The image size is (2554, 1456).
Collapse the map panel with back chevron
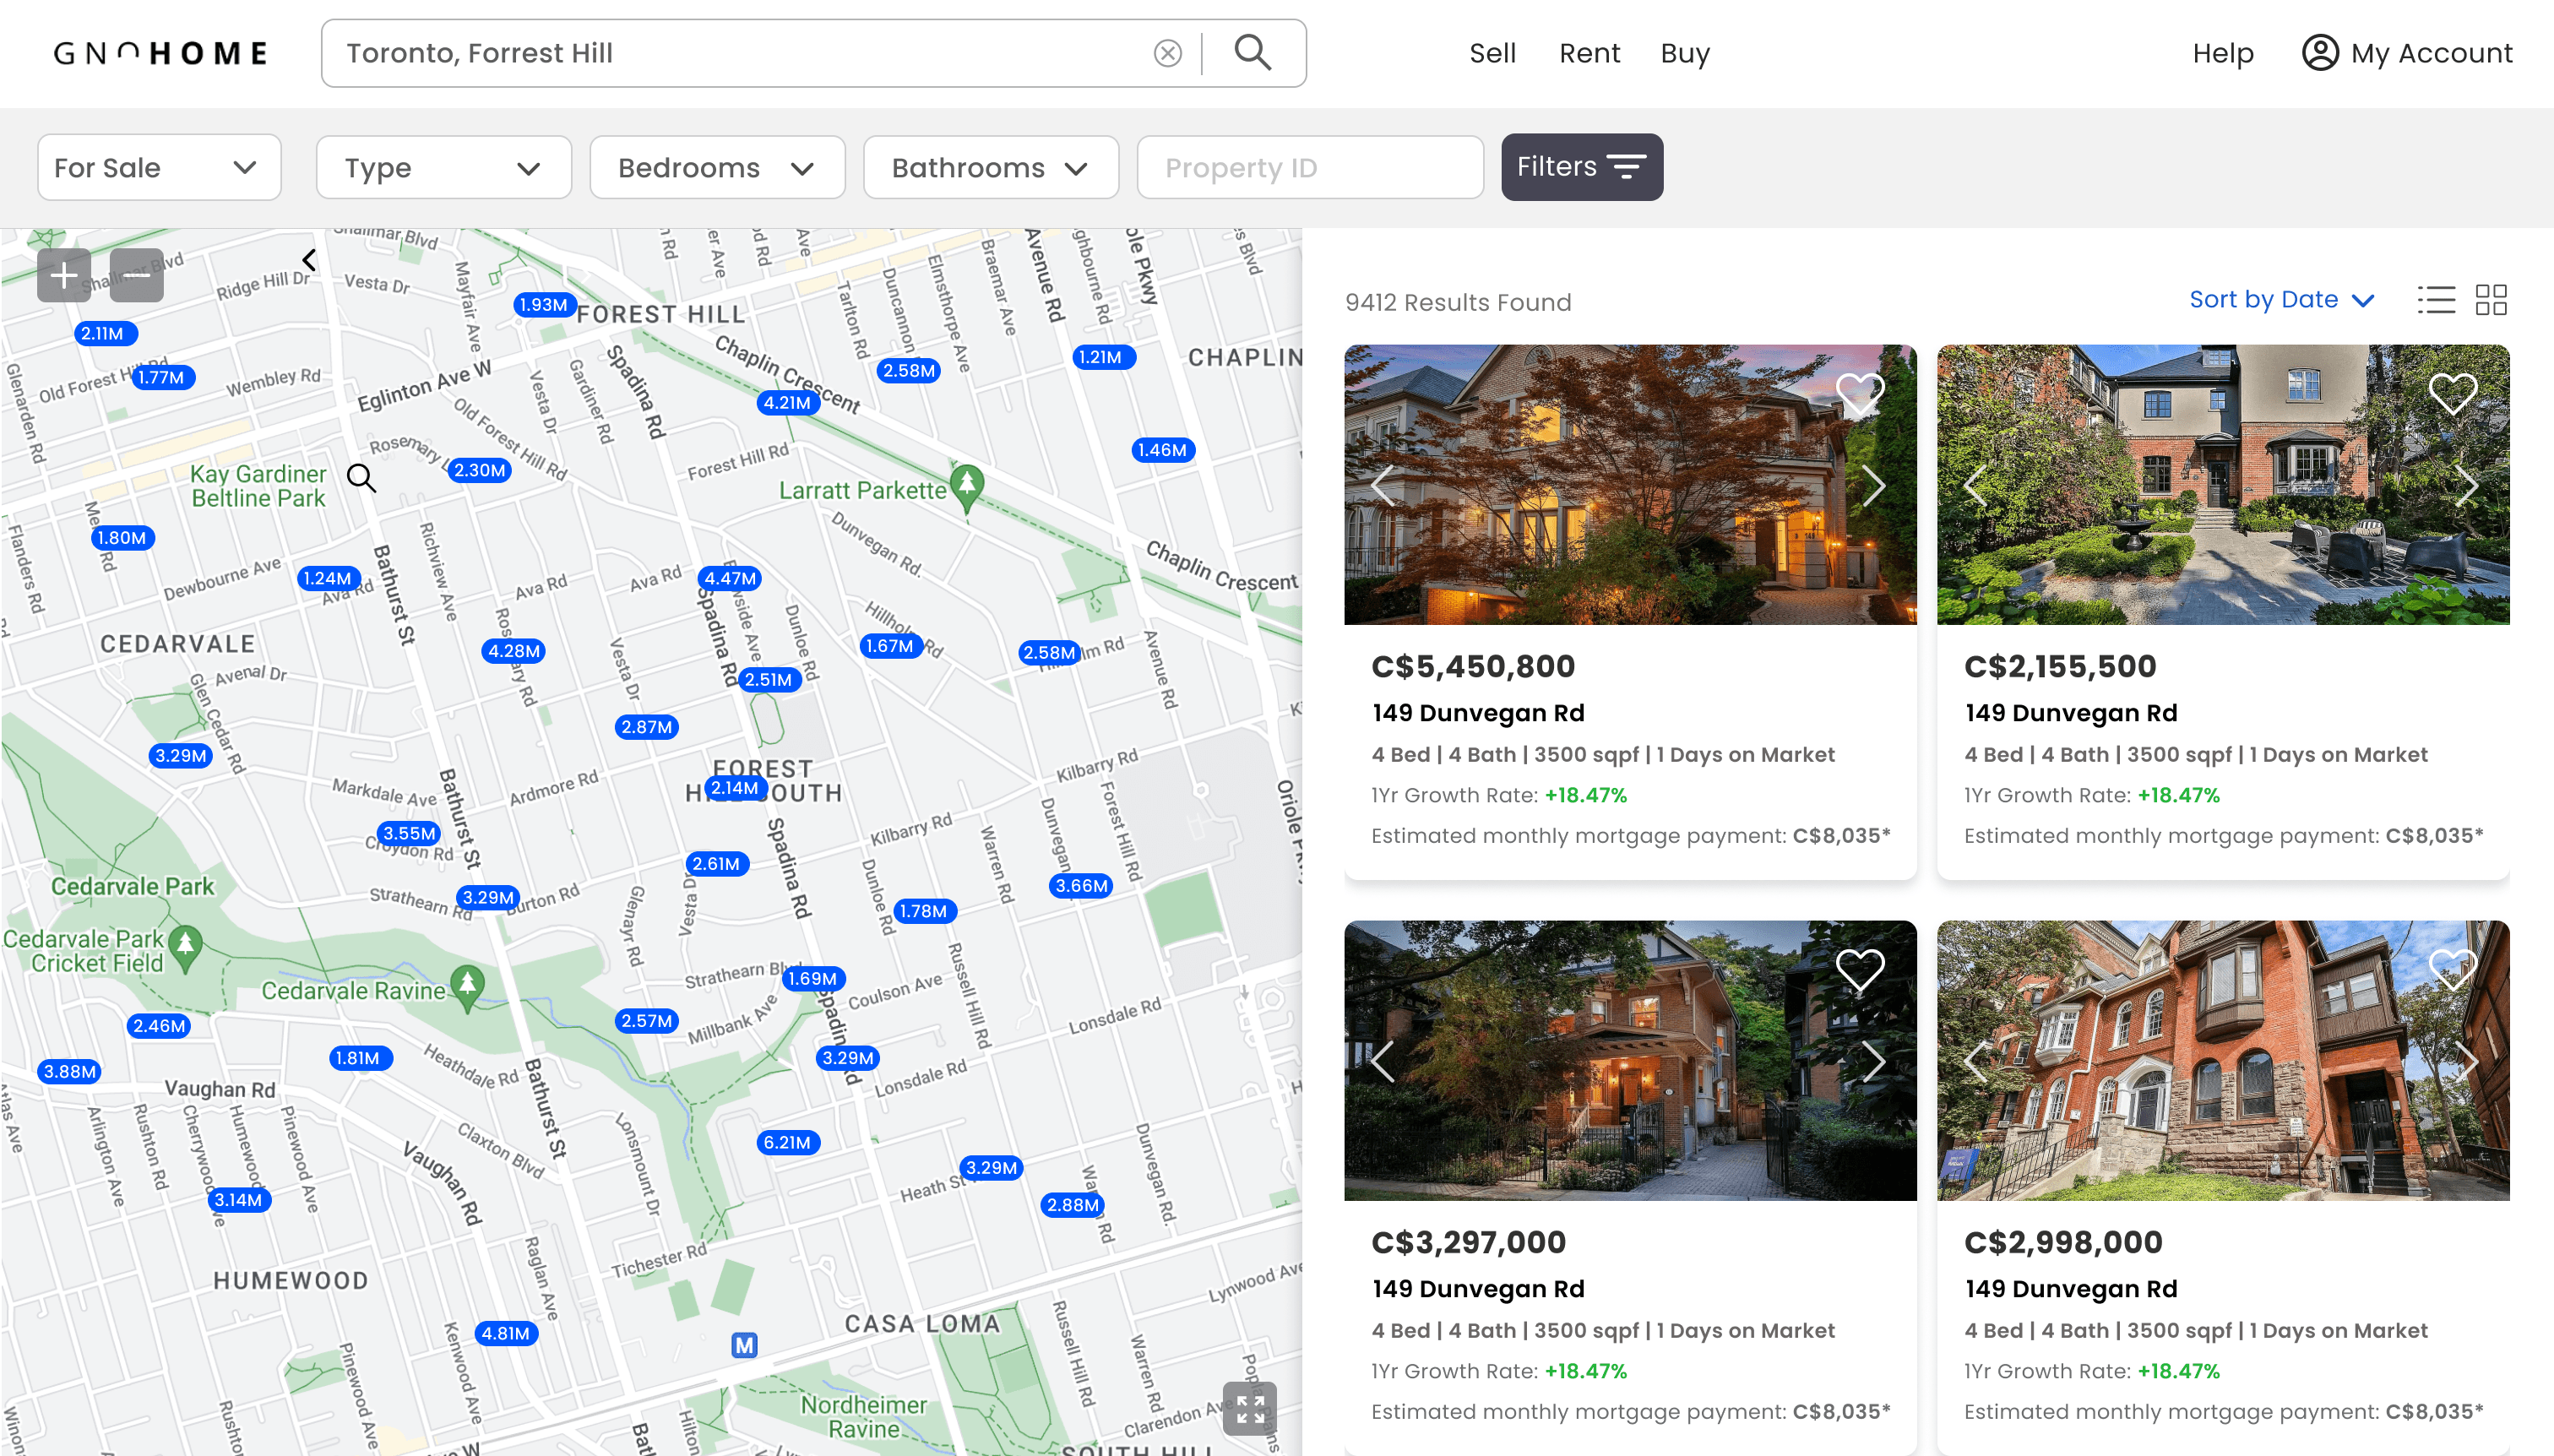(309, 260)
